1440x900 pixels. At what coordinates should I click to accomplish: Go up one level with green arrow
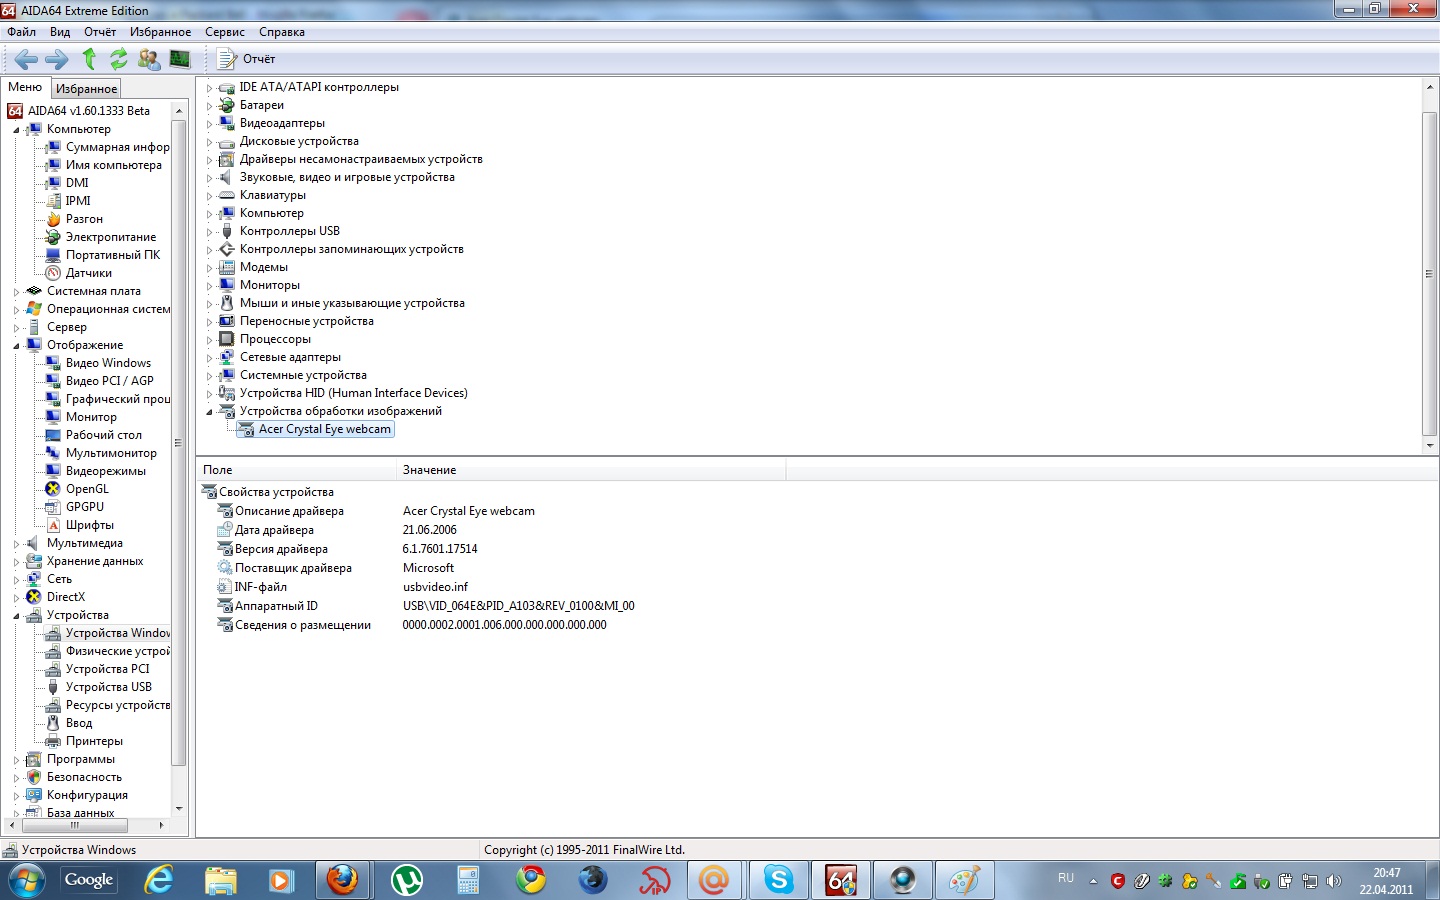pos(89,59)
